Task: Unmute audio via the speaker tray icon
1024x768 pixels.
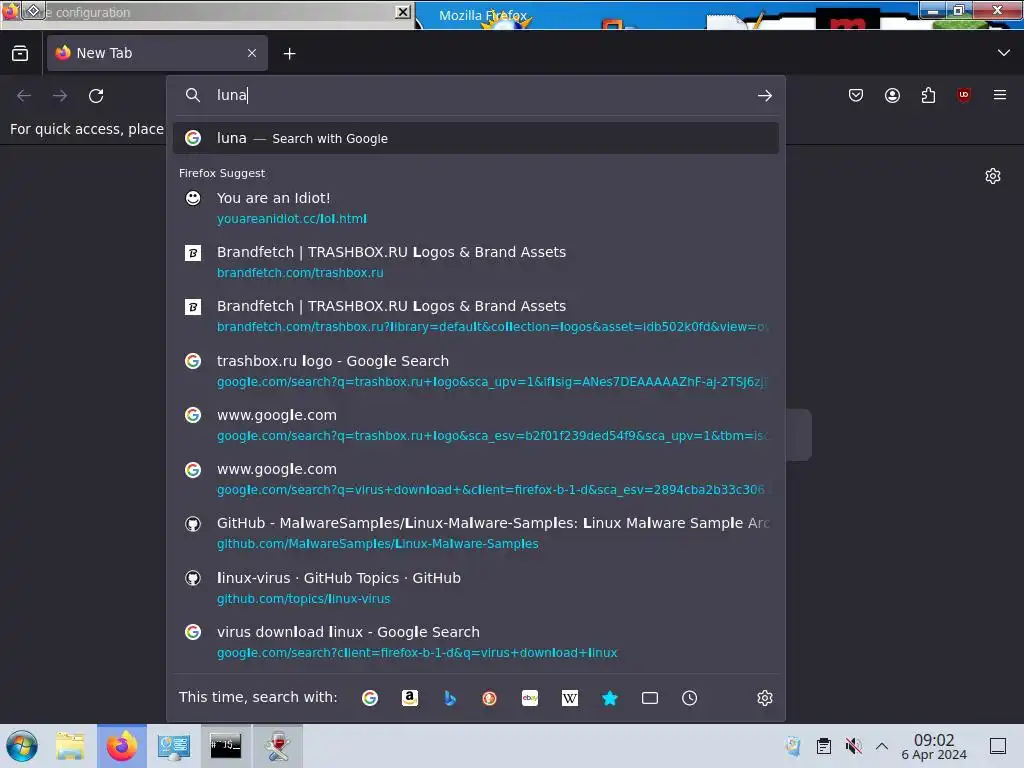Action: pos(853,746)
